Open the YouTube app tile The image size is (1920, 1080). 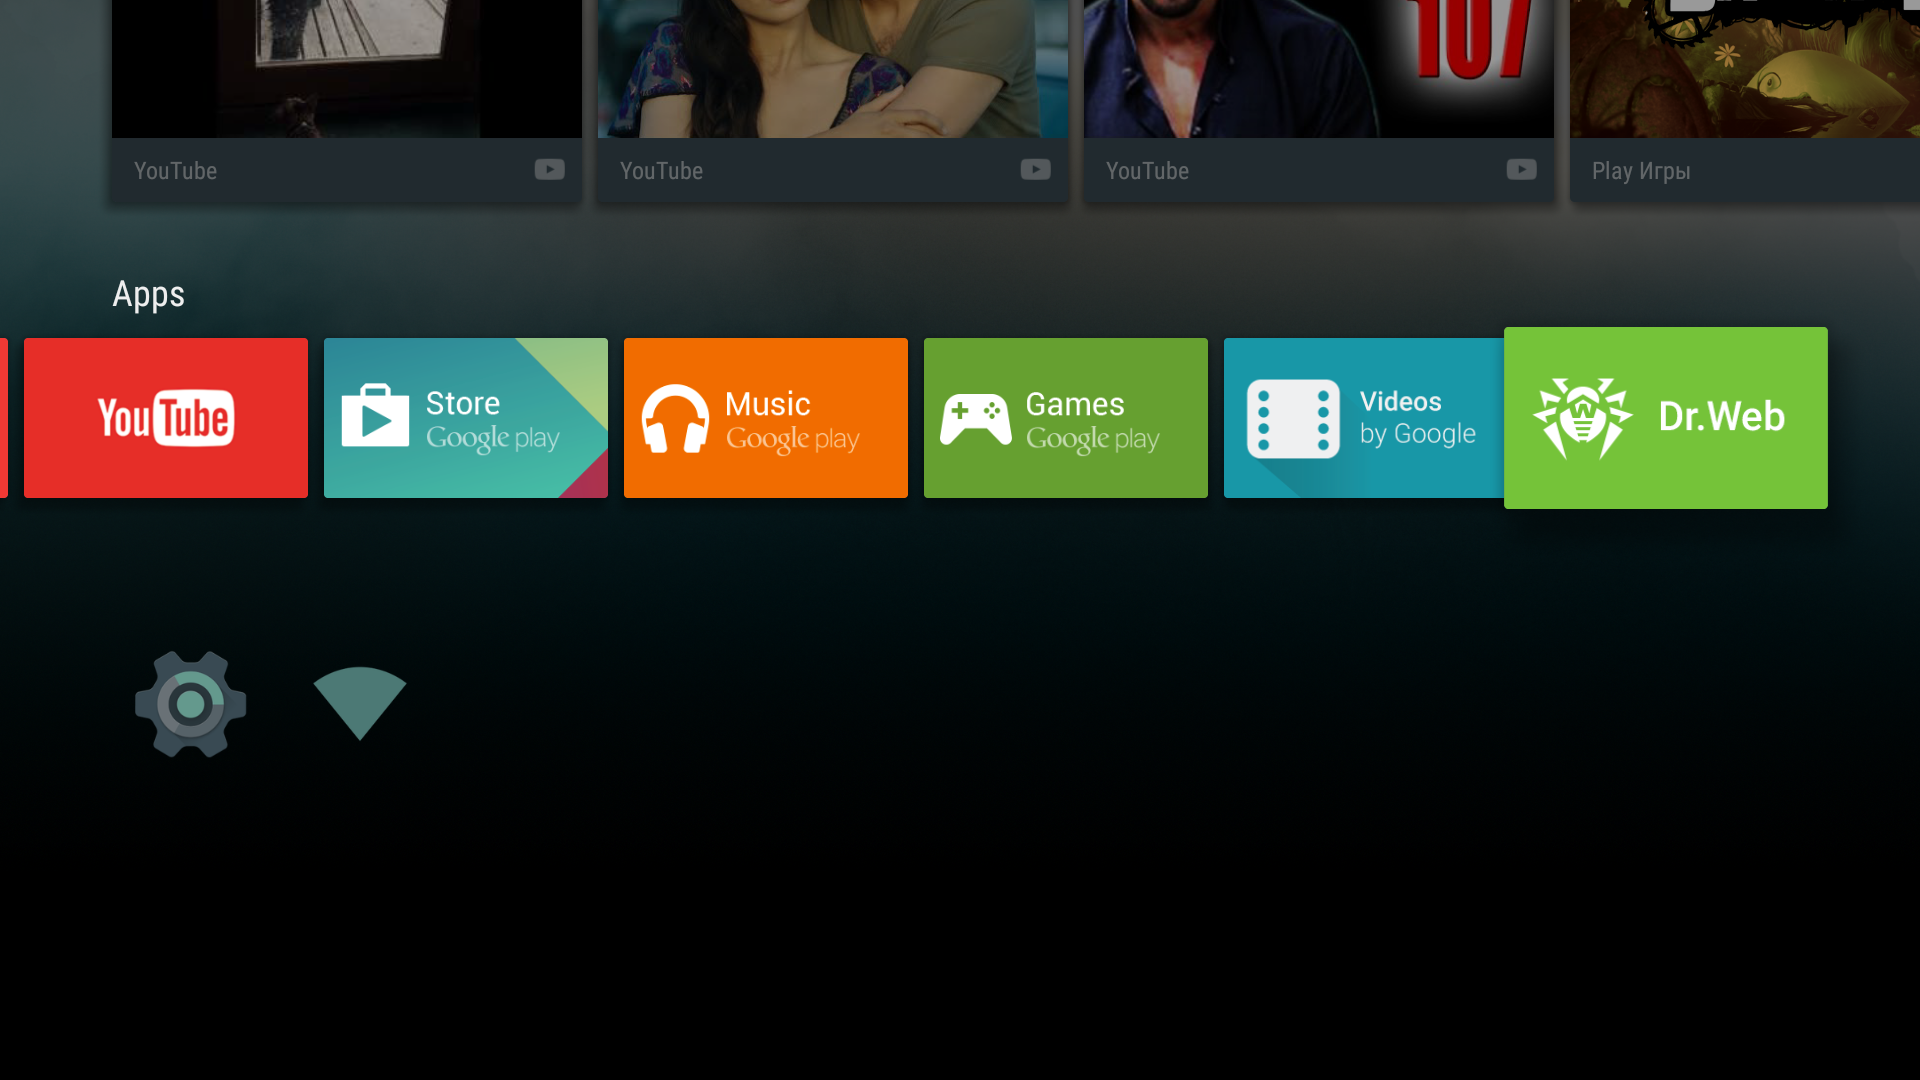pos(166,418)
